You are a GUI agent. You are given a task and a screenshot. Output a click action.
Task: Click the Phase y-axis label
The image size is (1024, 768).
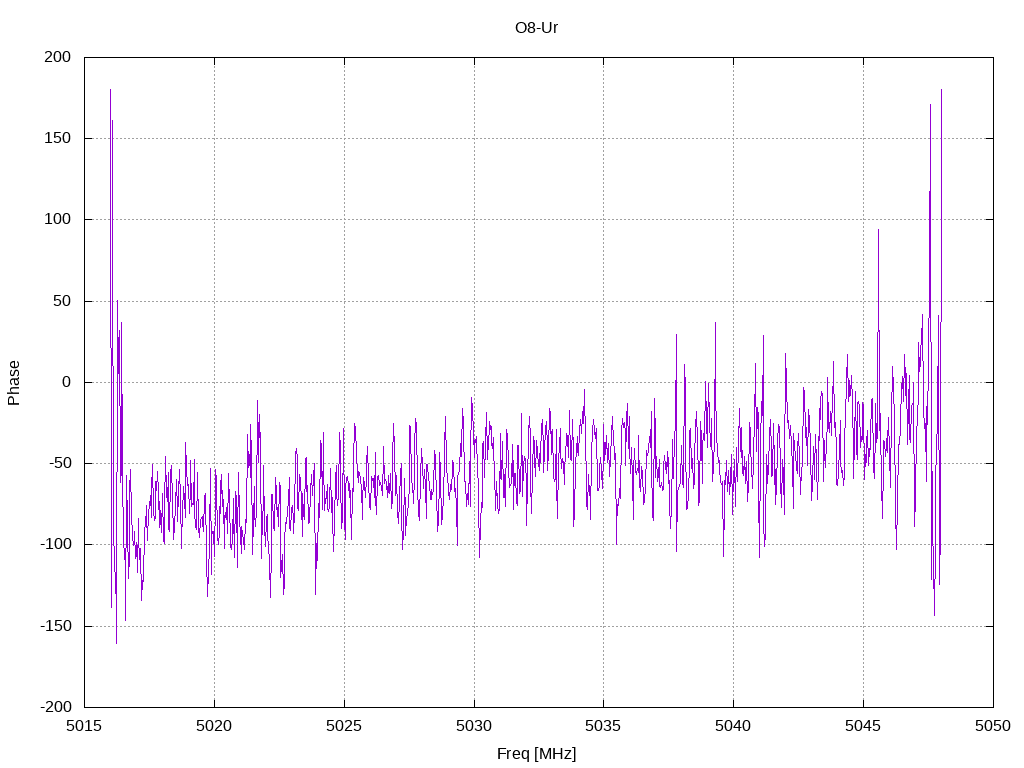(x=14, y=383)
